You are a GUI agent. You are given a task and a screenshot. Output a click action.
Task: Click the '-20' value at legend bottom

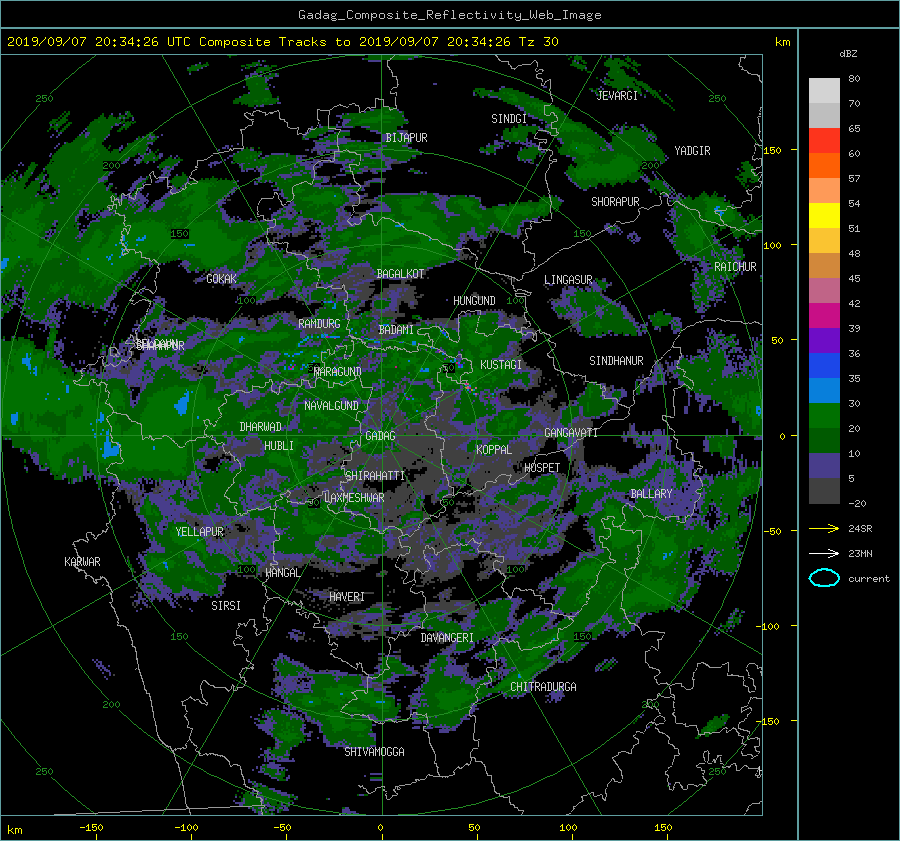click(856, 503)
